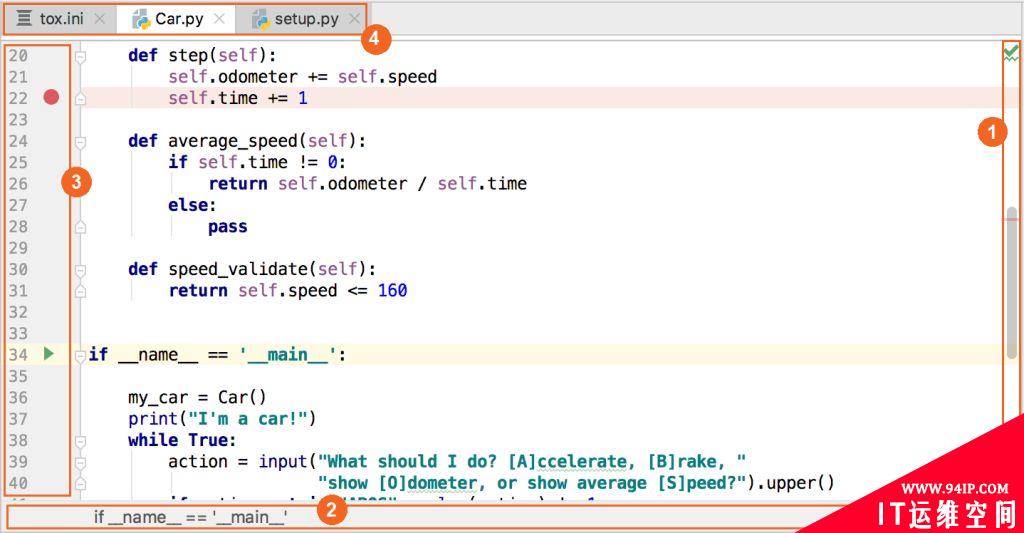This screenshot has width=1024, height=533.
Task: Click the tox.ini file type icon
Action: [x=24, y=18]
